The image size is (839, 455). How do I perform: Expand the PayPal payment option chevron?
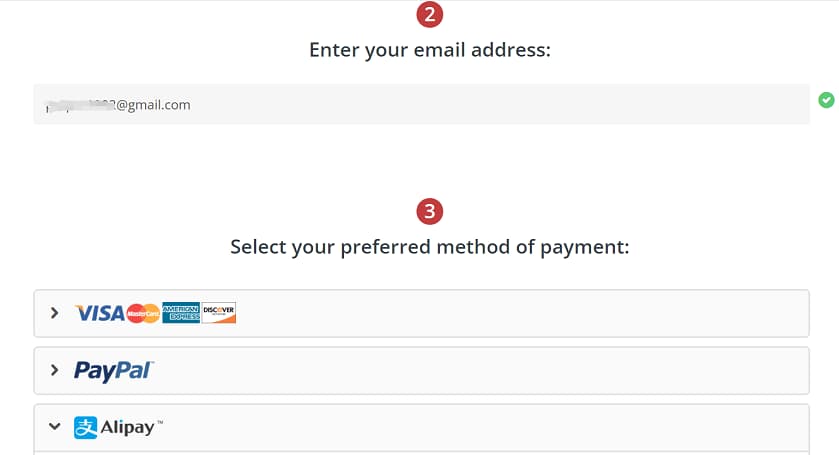pos(55,371)
